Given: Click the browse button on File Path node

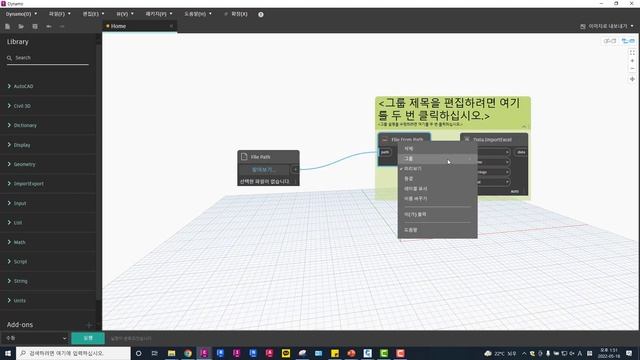Looking at the screenshot, I should (x=264, y=169).
